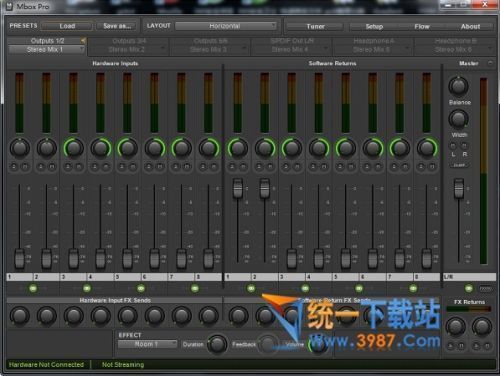
Task: Toggle solo on hardware input channel 1
Action: [x=14, y=166]
